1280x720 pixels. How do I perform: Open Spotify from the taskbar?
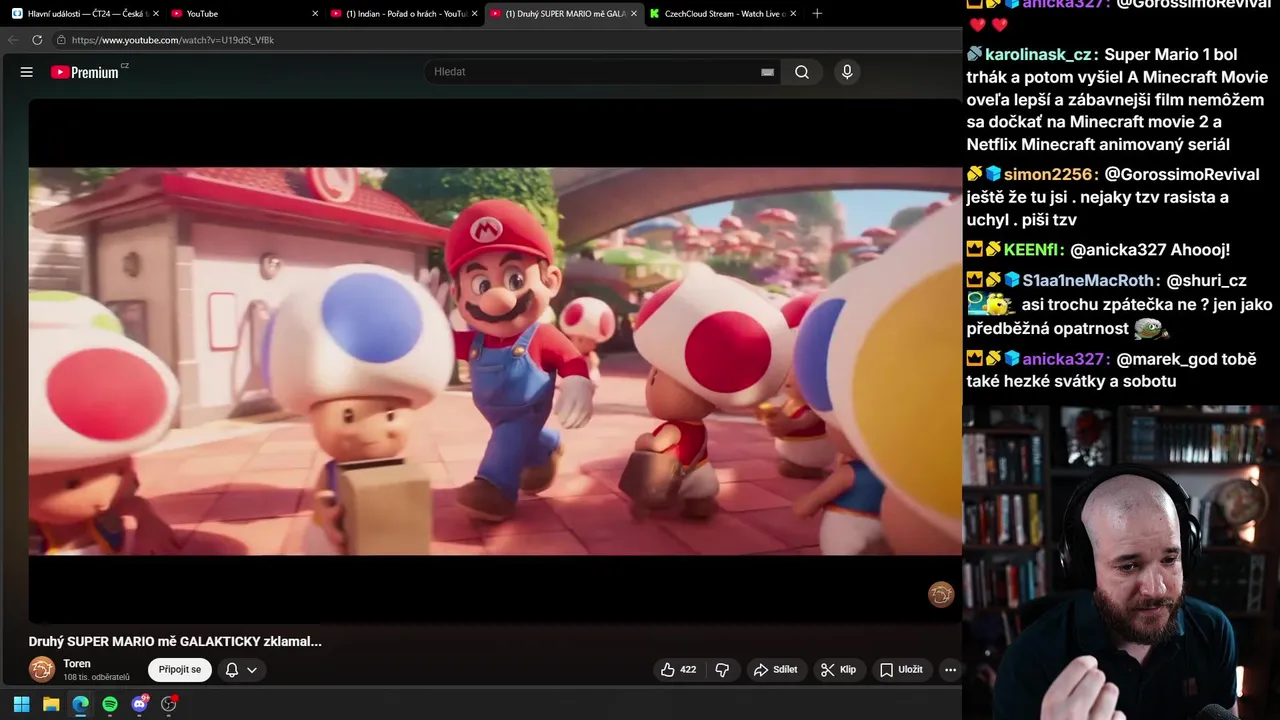coord(110,704)
